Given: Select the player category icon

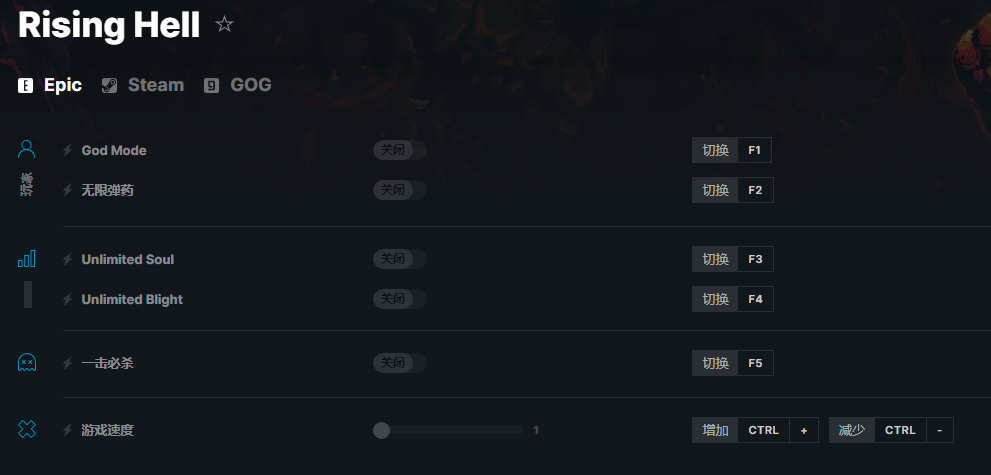Looking at the screenshot, I should 27,150.
